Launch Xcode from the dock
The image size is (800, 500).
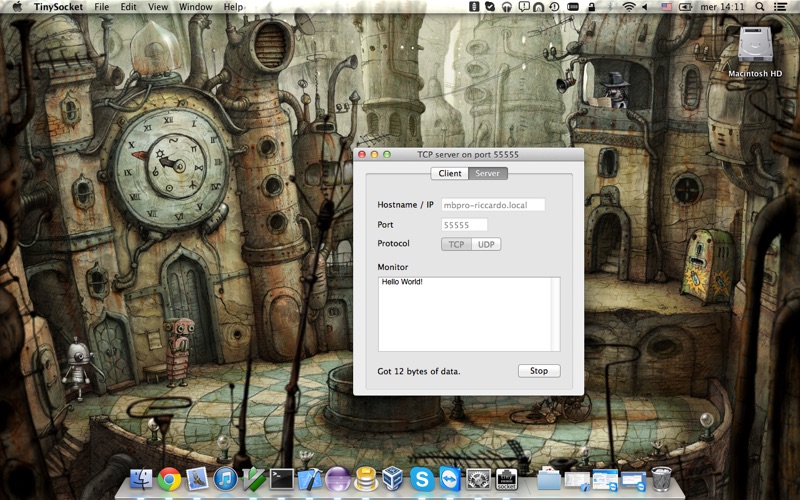click(309, 480)
